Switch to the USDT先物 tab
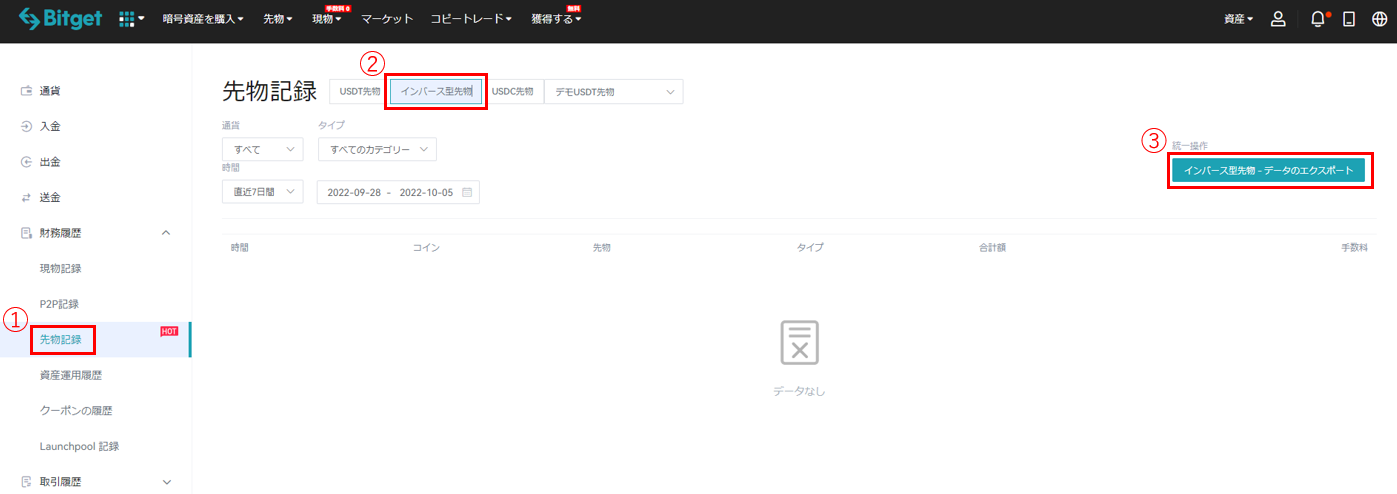This screenshot has width=1397, height=494. [x=360, y=92]
